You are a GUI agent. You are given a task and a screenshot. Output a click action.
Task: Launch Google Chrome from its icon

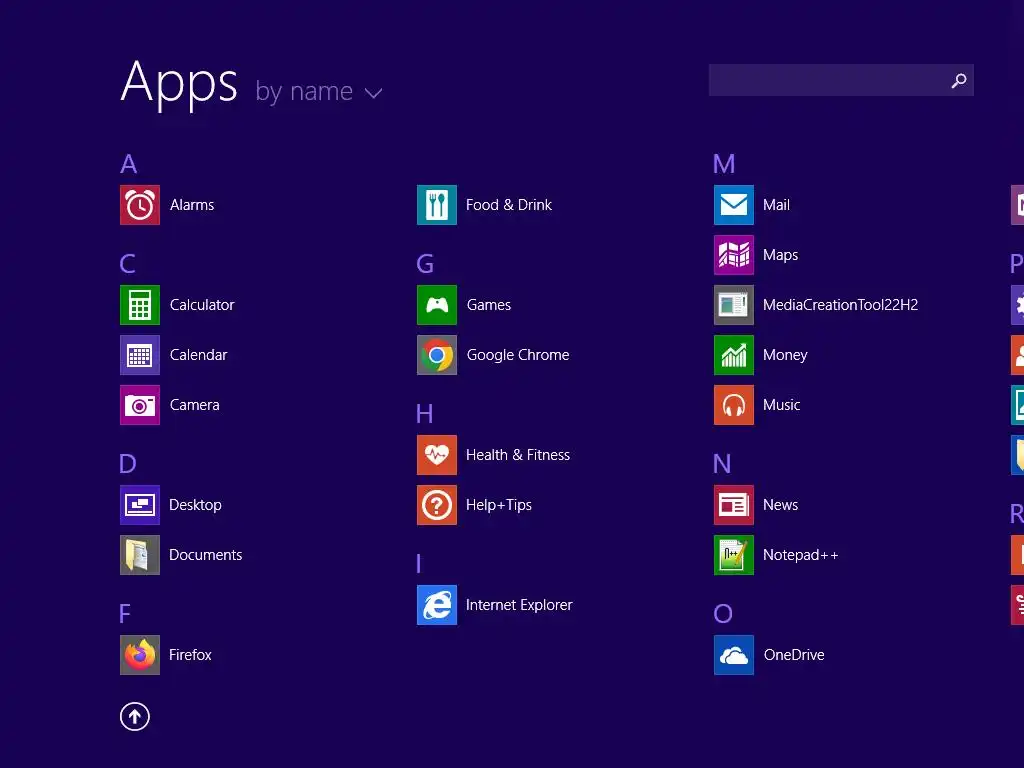437,355
